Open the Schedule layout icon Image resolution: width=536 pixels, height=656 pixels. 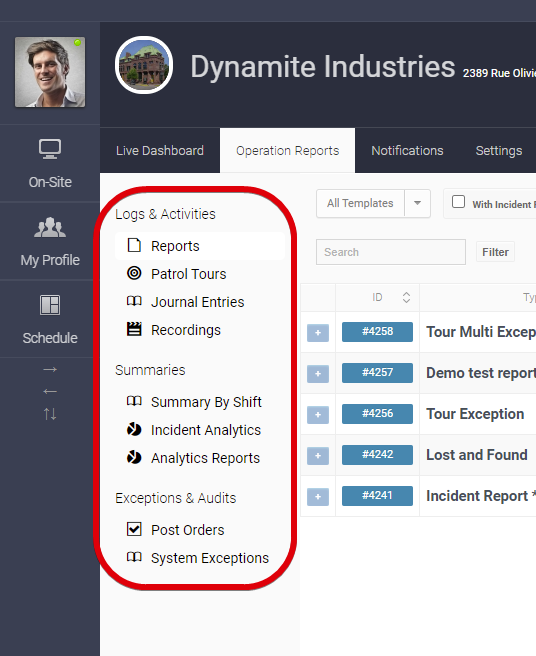point(50,305)
